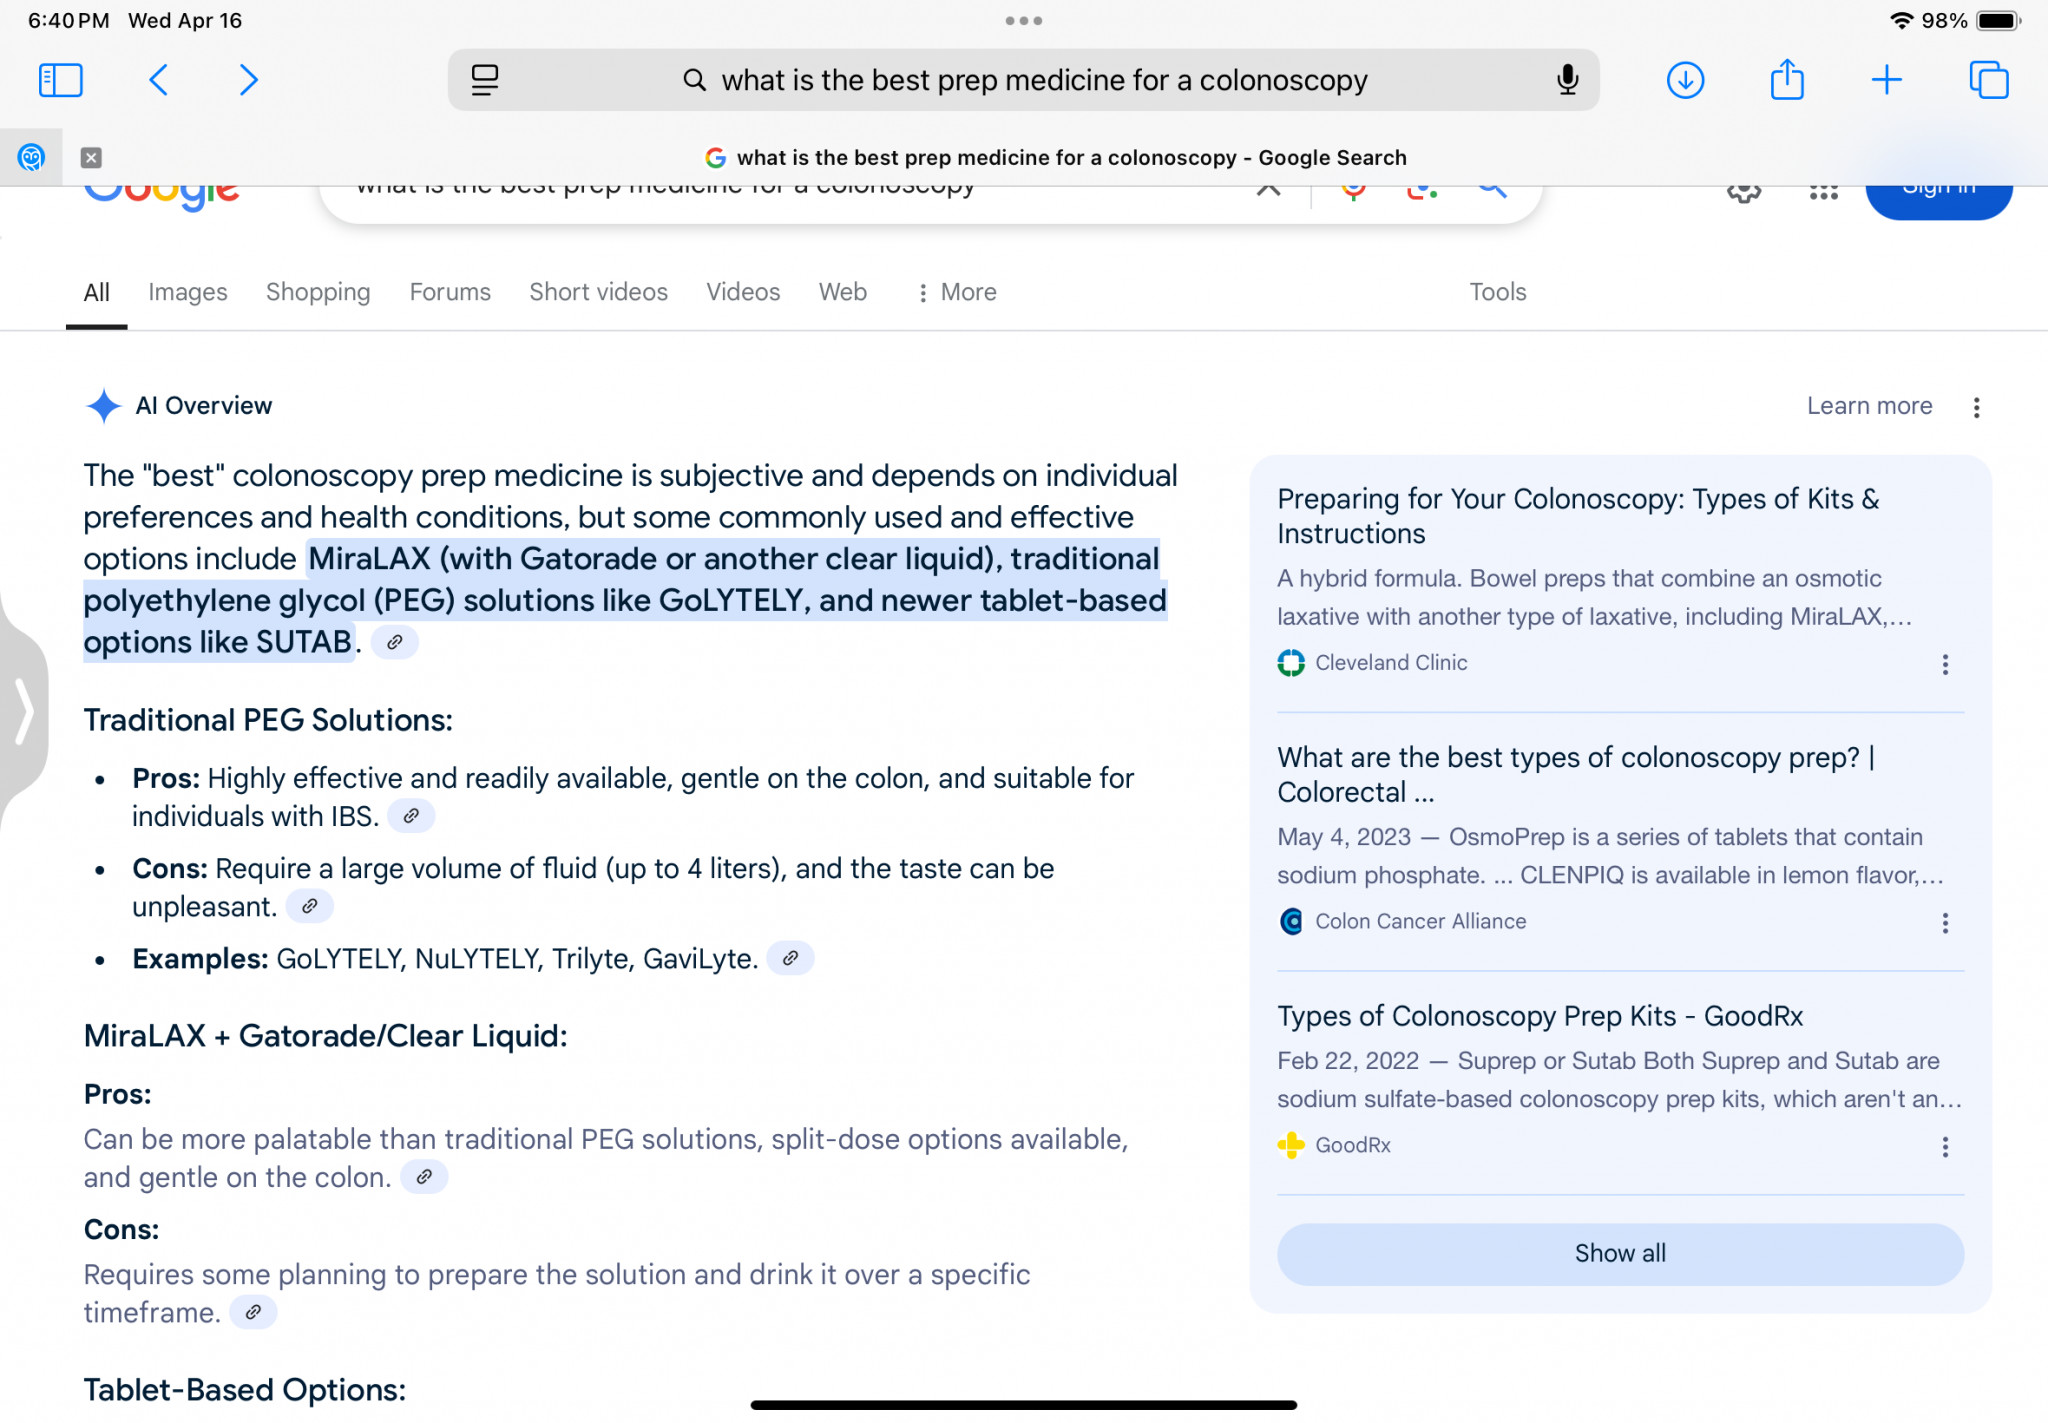Click the address bar search field
This screenshot has height=1423, width=2048.
[x=1024, y=80]
